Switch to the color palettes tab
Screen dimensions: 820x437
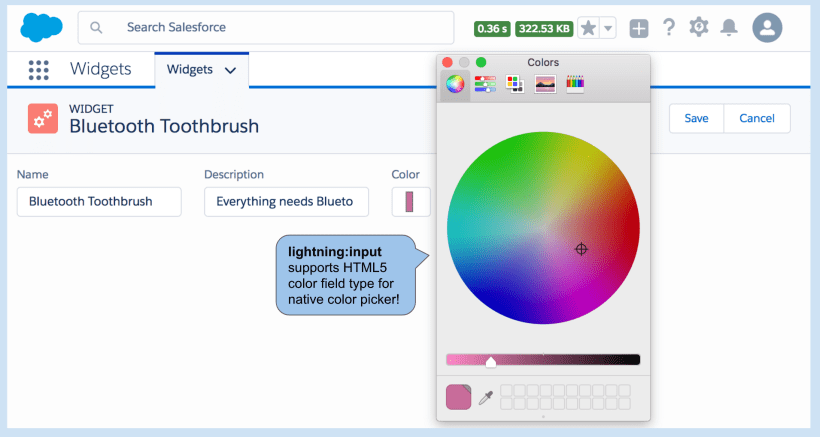pos(515,84)
